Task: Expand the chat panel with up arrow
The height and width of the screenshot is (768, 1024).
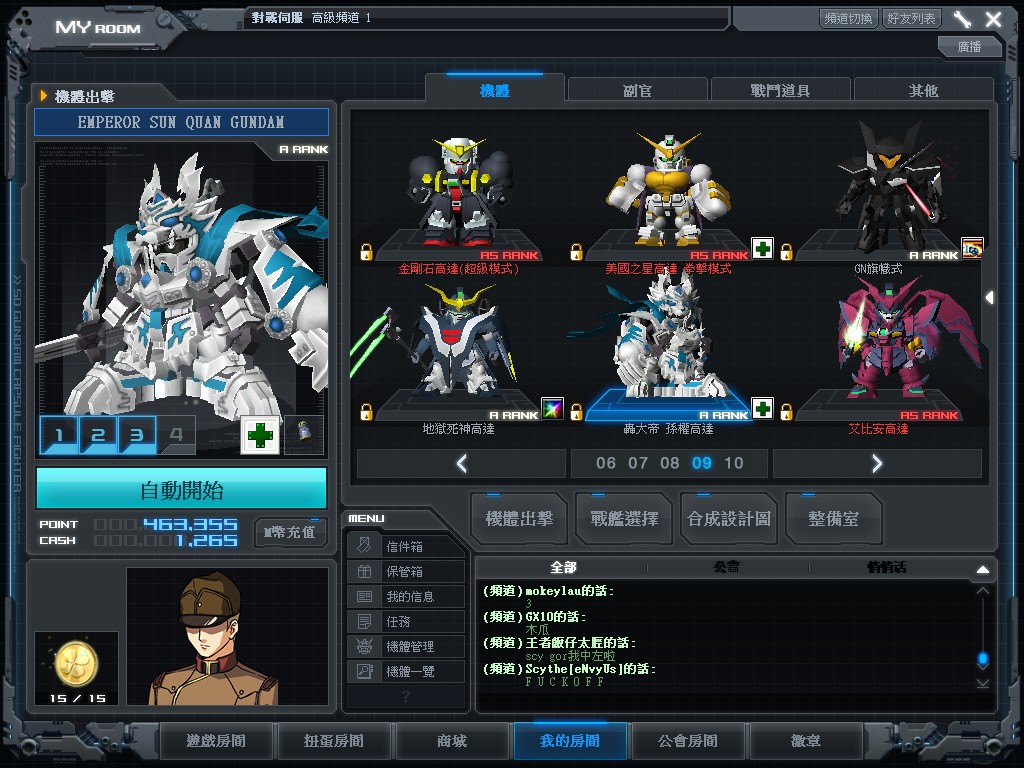Action: click(982, 569)
